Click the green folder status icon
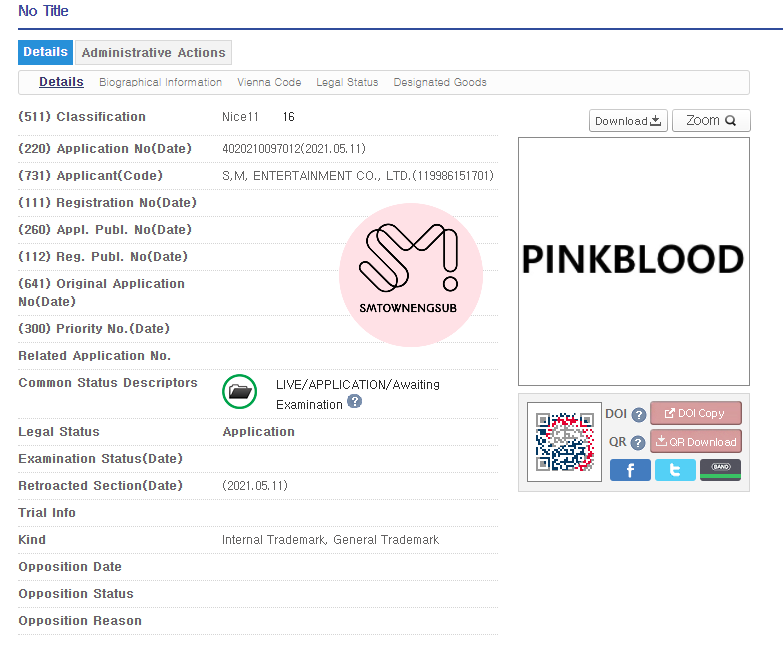 pyautogui.click(x=240, y=392)
